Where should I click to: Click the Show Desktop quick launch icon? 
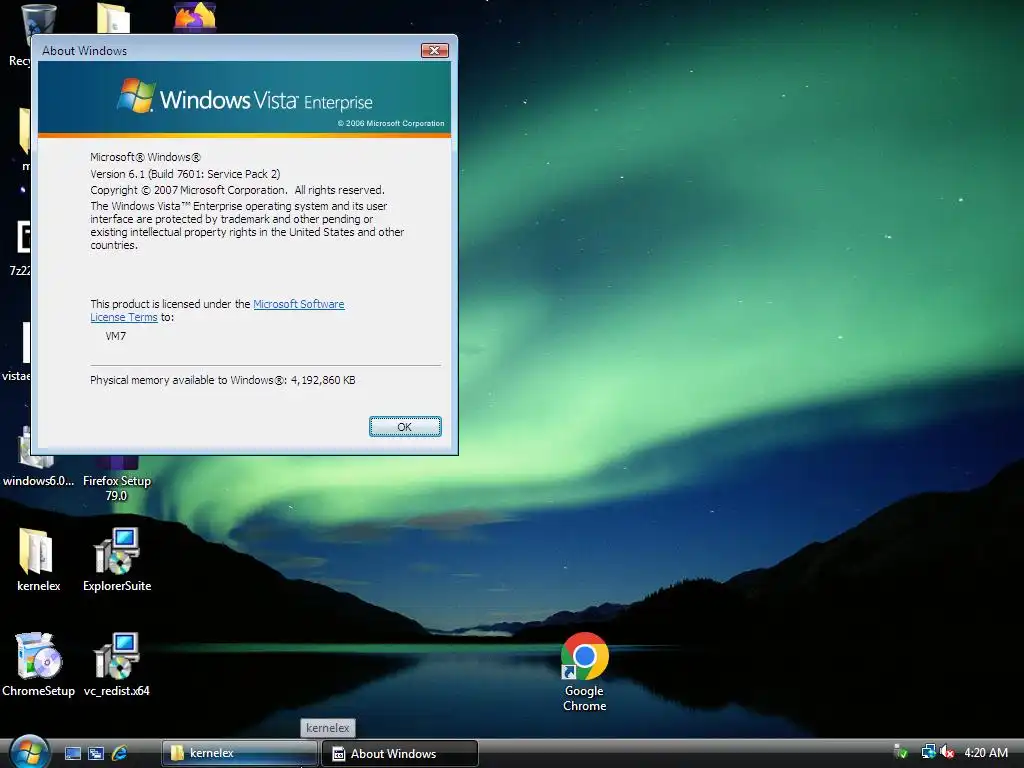tap(73, 753)
